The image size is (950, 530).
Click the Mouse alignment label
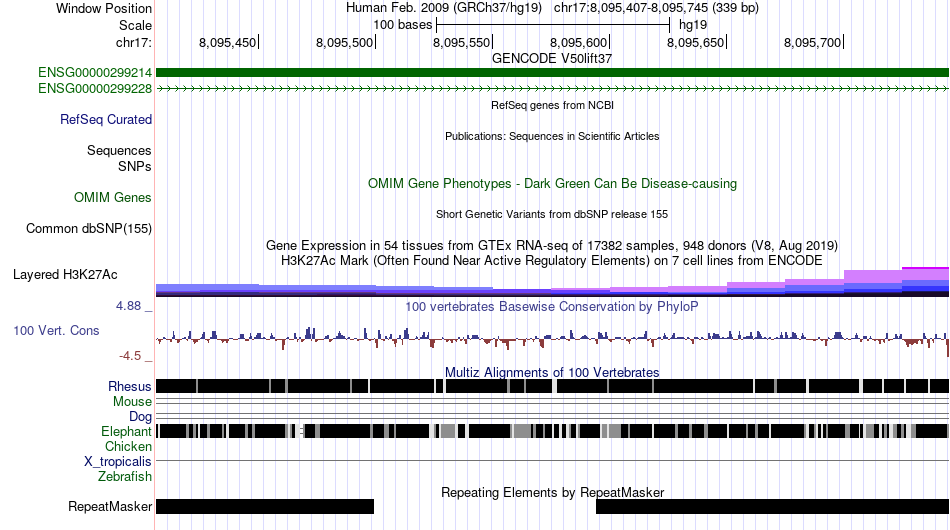132,402
